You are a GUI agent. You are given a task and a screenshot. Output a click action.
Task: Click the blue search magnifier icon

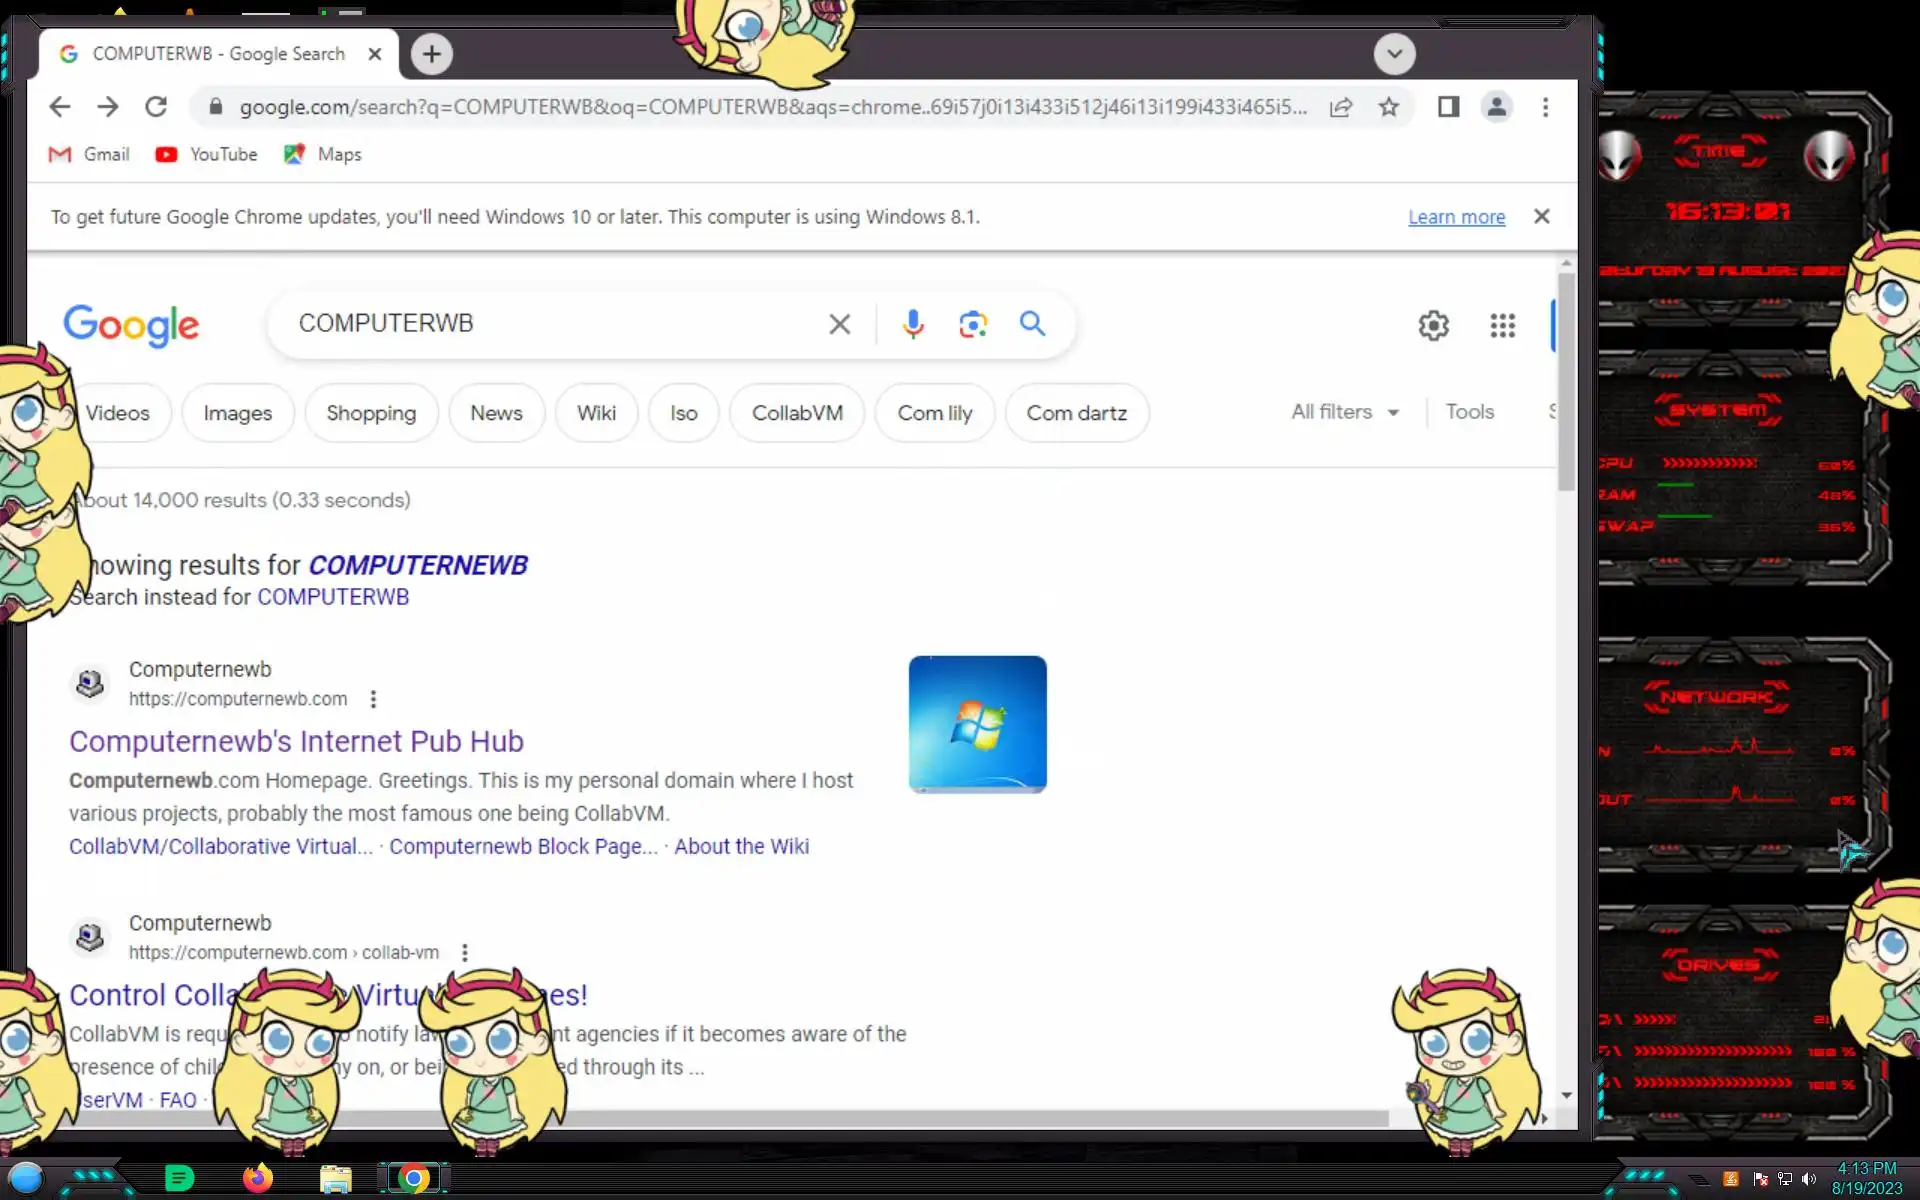(1032, 324)
